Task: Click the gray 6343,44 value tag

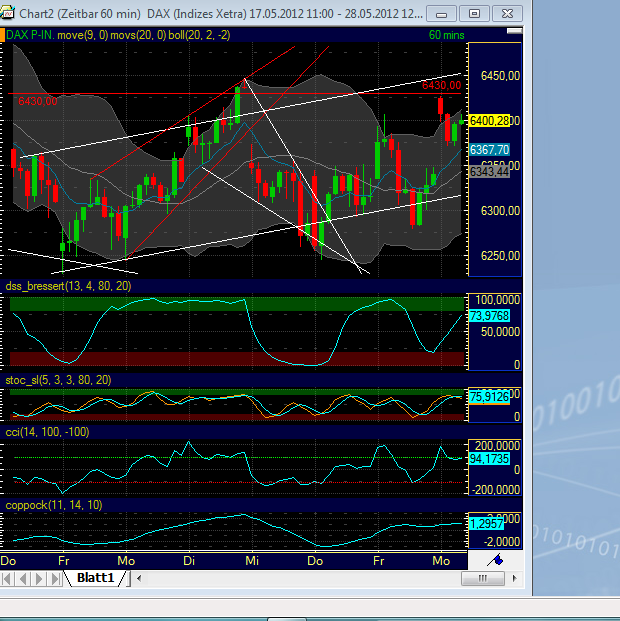Action: coord(489,171)
